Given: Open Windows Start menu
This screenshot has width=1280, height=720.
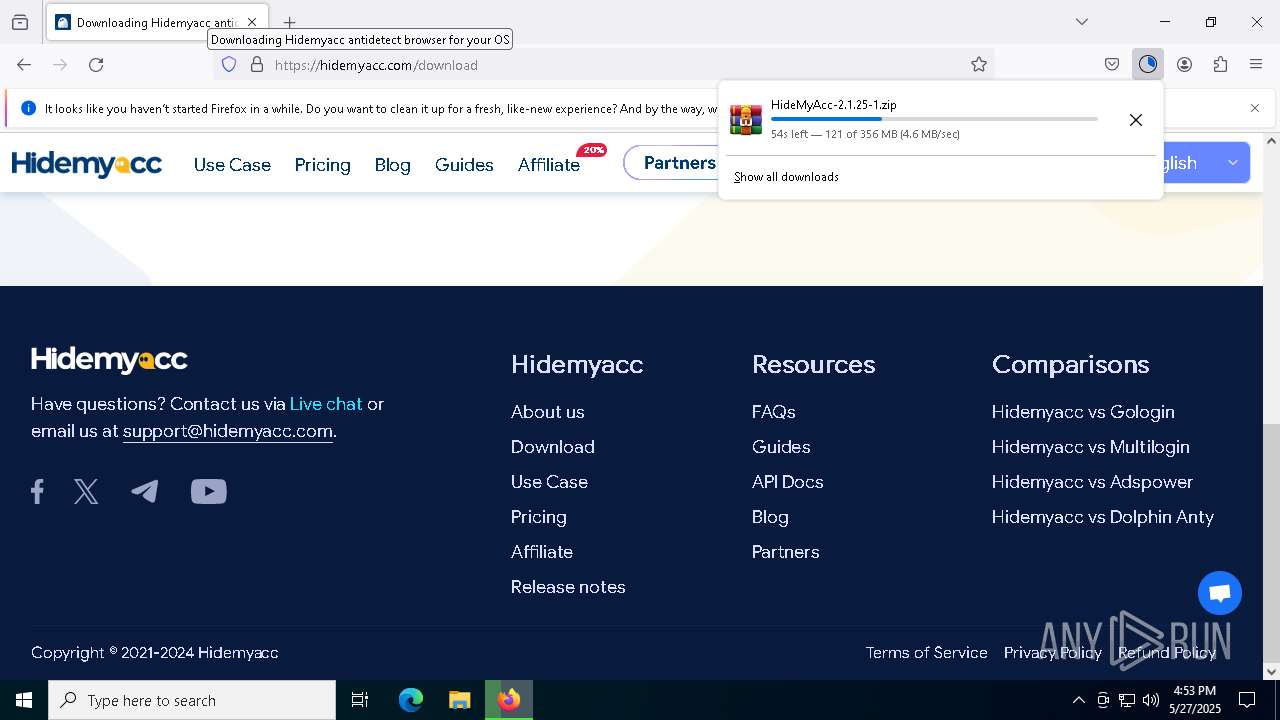Looking at the screenshot, I should point(24,700).
